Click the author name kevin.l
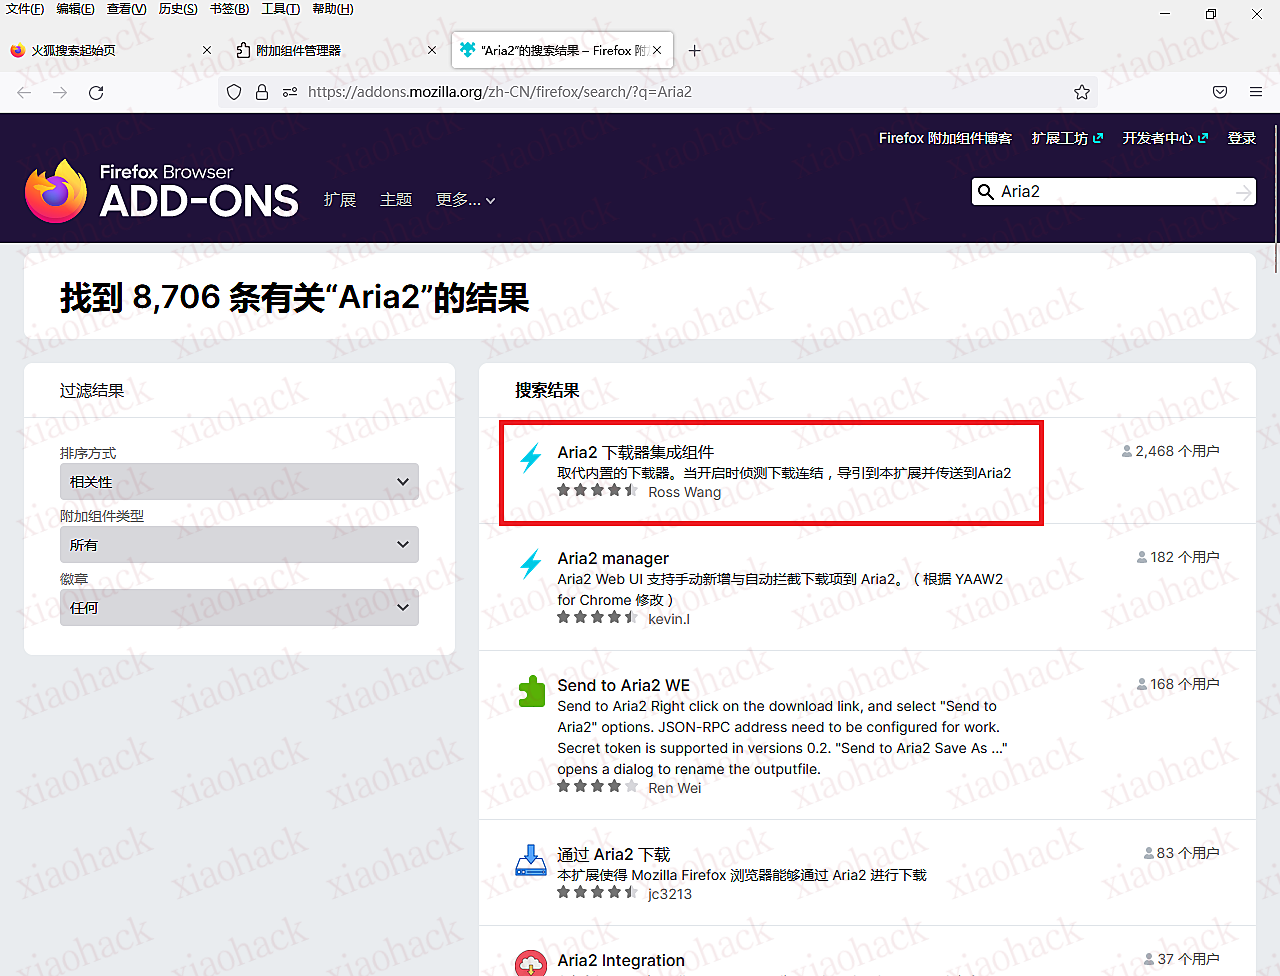This screenshot has height=976, width=1280. [x=669, y=619]
